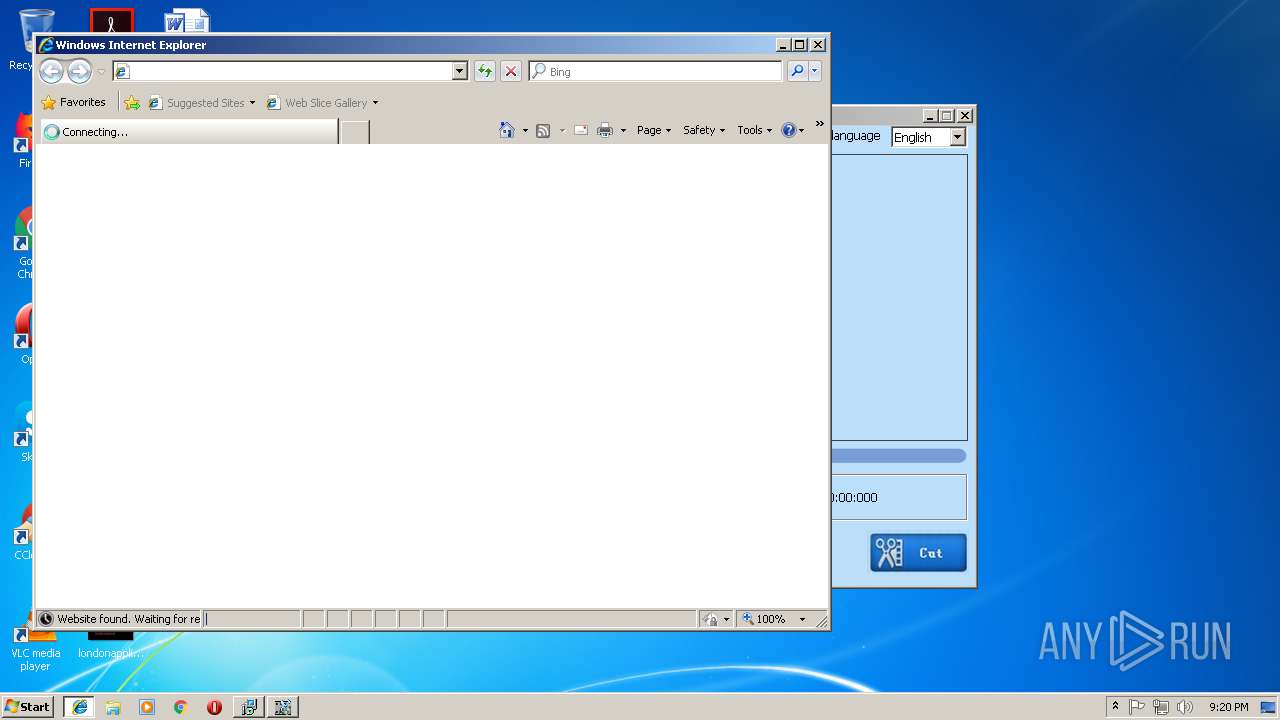Refresh the page with green arrows icon
Image resolution: width=1280 pixels, height=720 pixels.
point(485,71)
